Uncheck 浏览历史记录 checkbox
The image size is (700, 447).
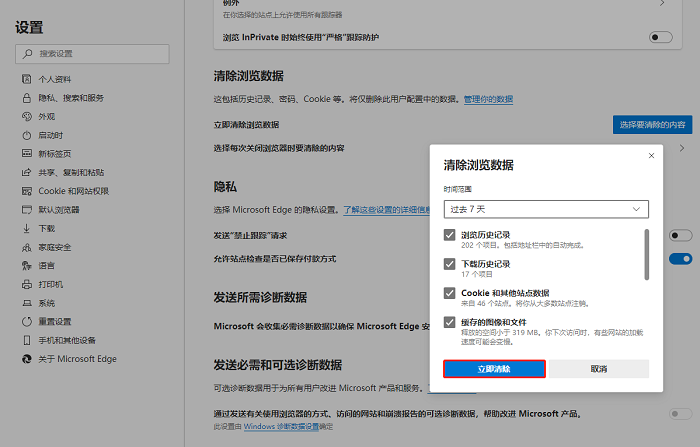point(450,235)
